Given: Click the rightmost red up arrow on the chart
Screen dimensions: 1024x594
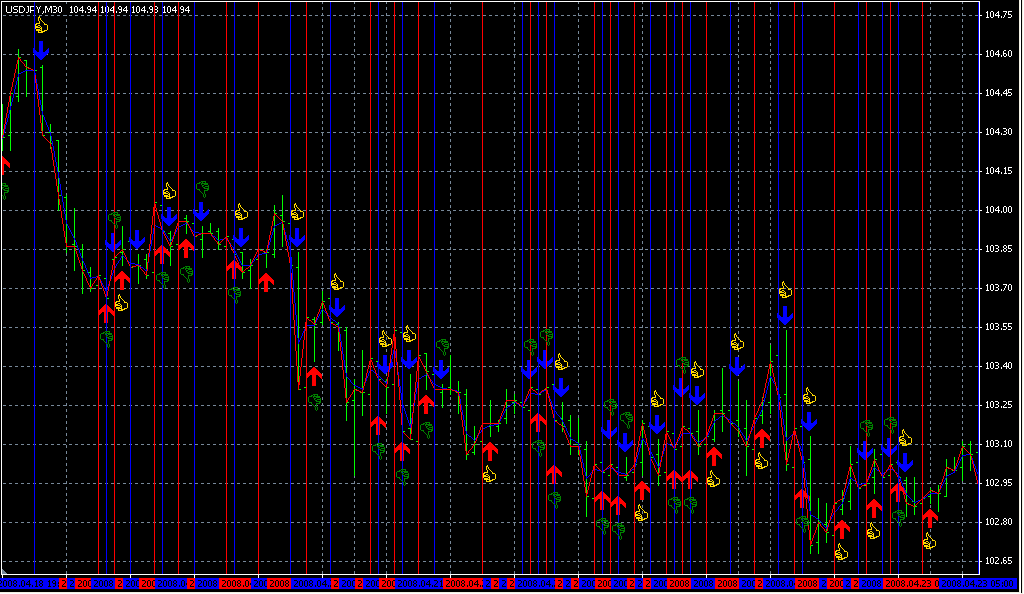Looking at the screenshot, I should (x=929, y=518).
